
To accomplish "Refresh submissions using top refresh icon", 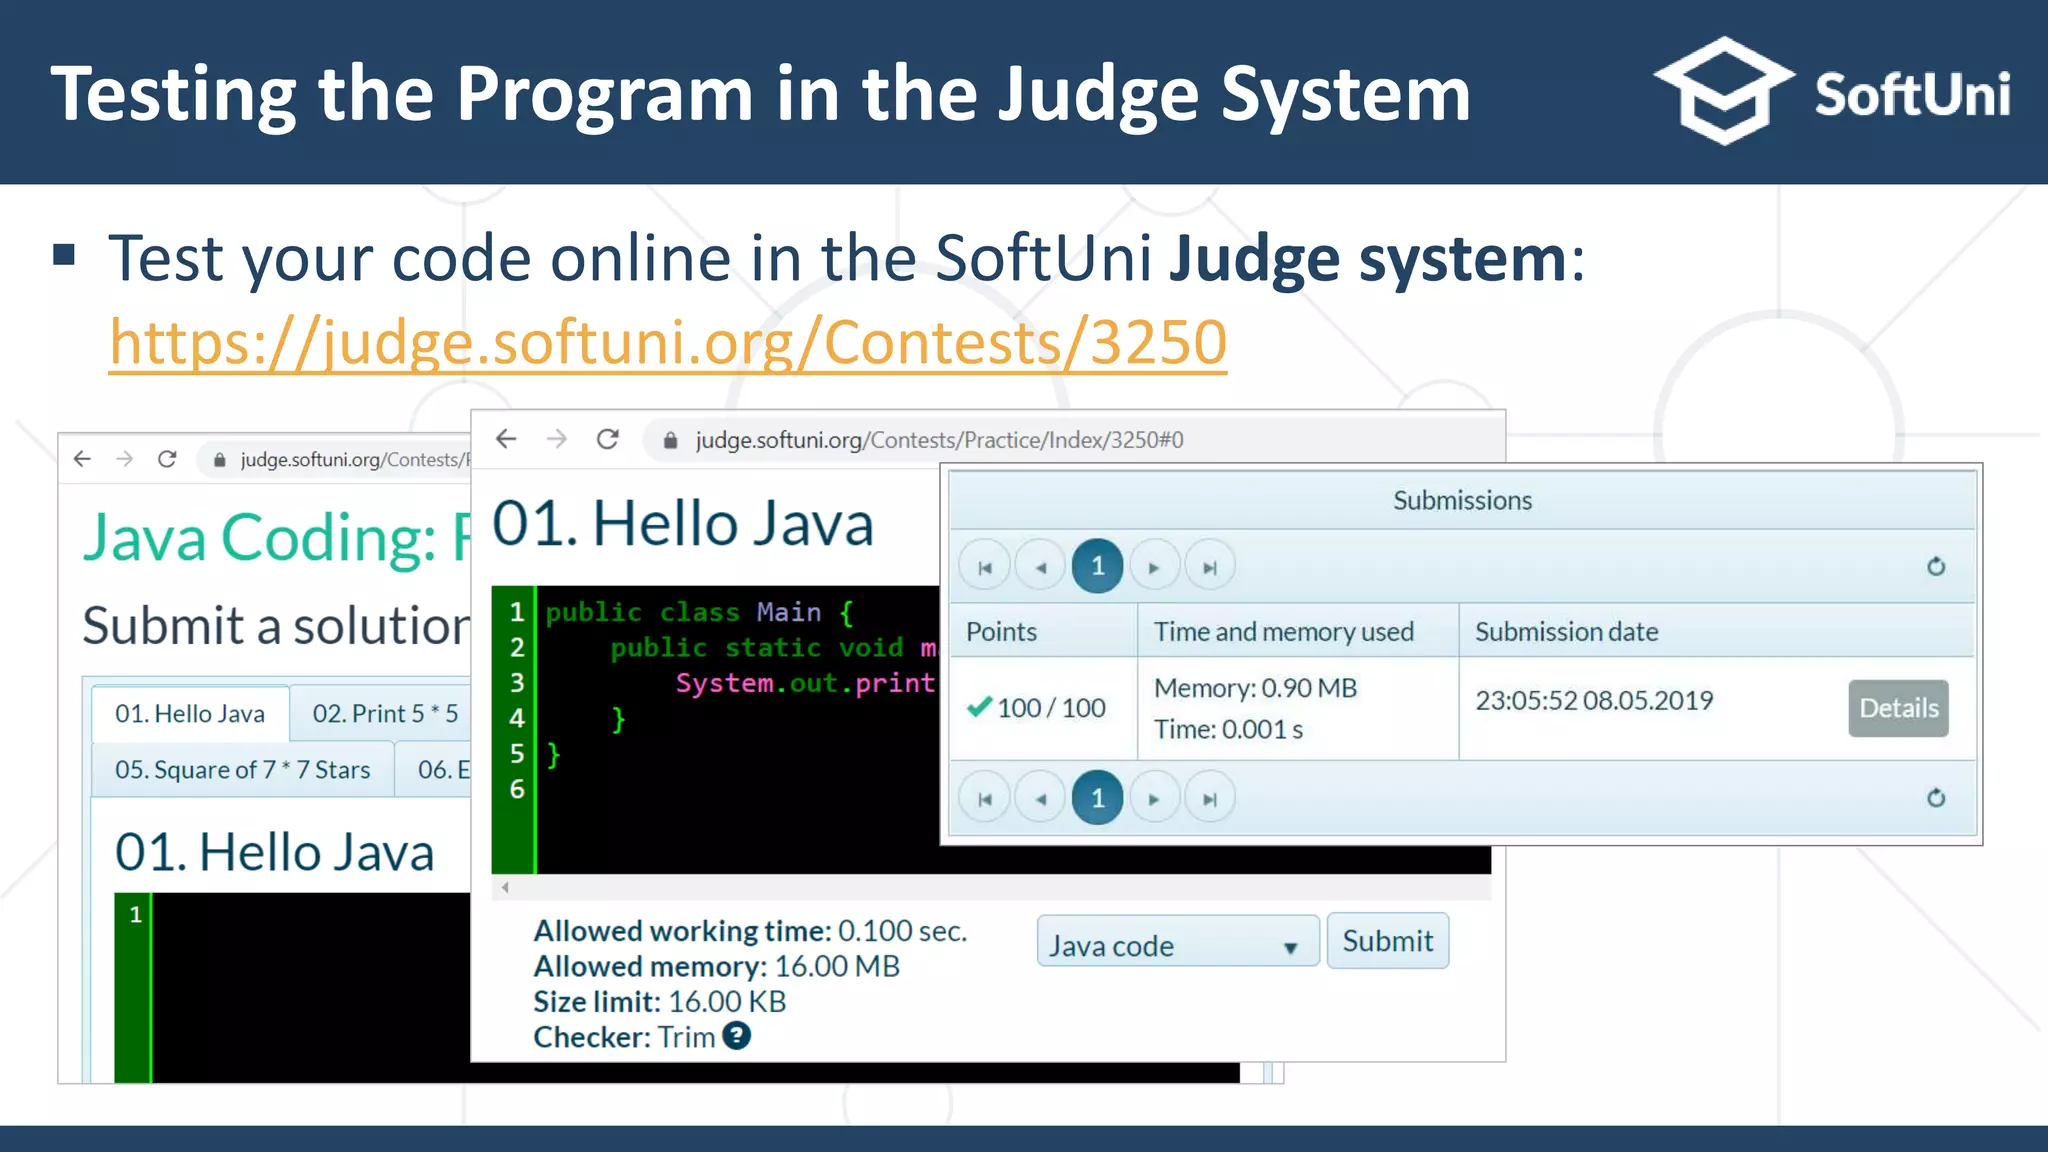I will [1936, 566].
